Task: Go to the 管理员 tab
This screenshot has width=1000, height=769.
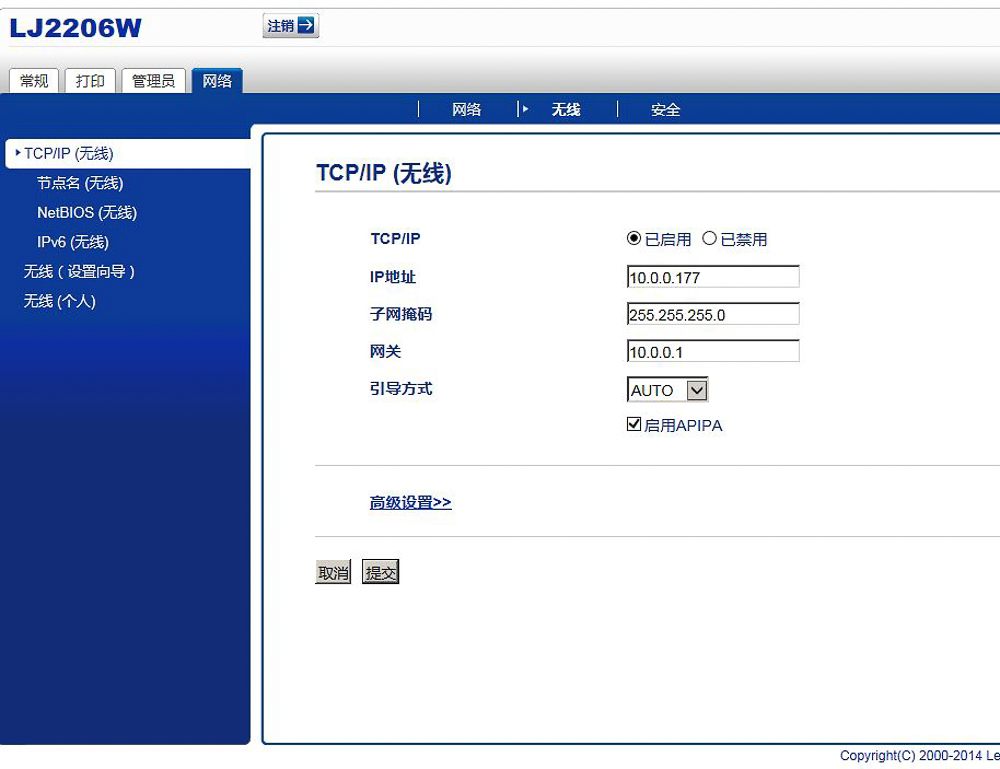Action: 152,80
